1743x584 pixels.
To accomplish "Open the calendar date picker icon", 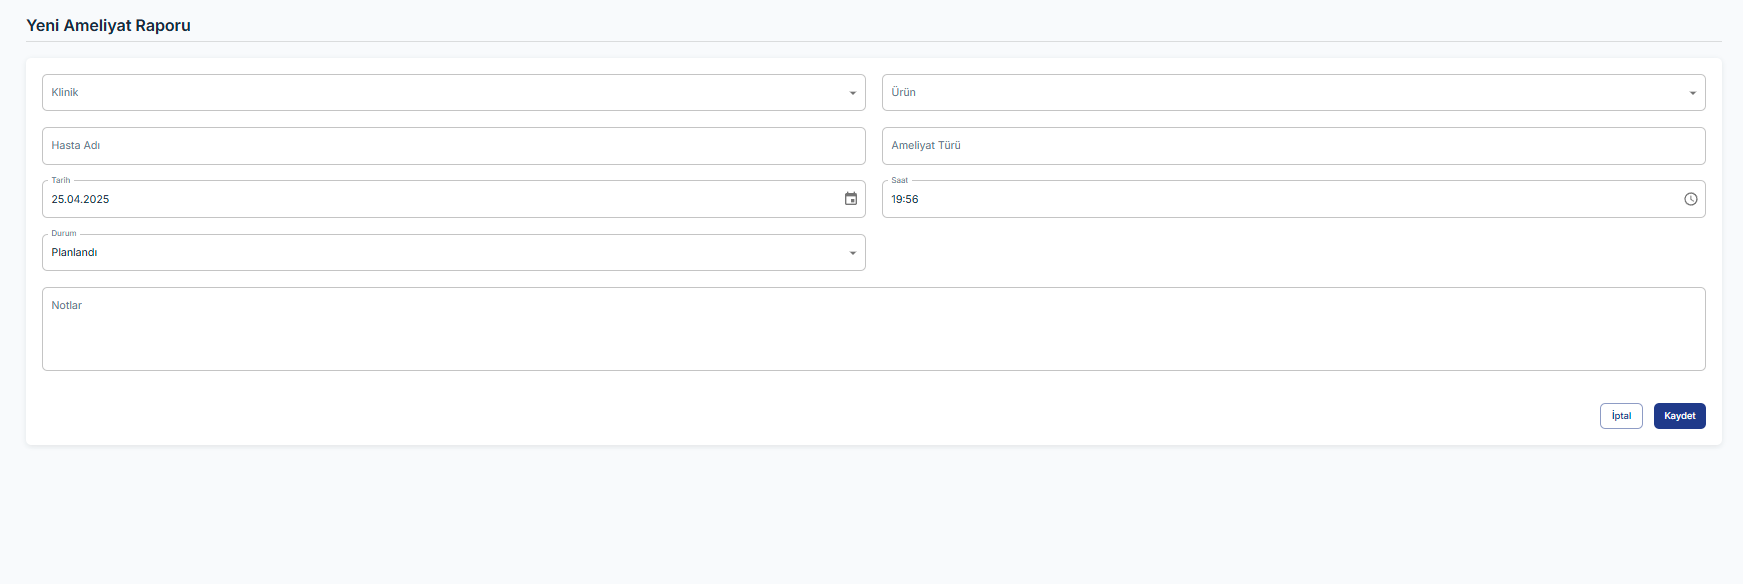I will (851, 199).
